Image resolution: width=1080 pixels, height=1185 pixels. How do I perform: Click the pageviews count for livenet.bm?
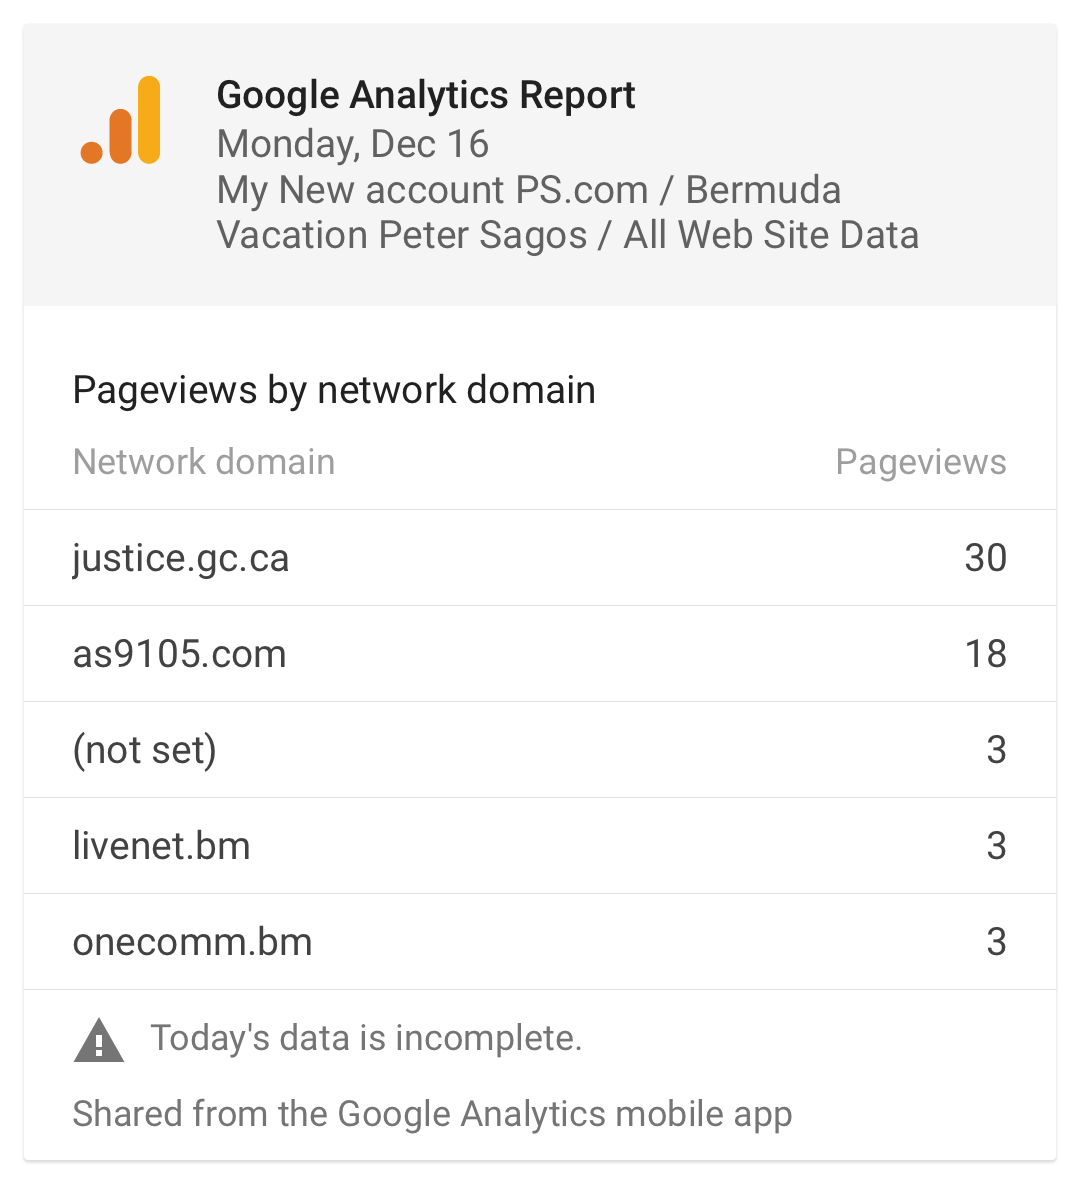pos(996,846)
